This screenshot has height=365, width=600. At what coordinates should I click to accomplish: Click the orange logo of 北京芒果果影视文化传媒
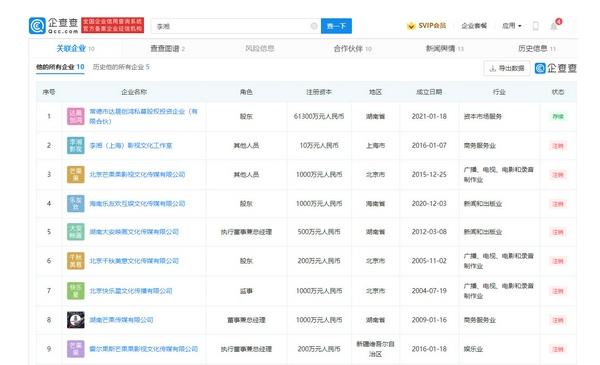click(x=75, y=174)
